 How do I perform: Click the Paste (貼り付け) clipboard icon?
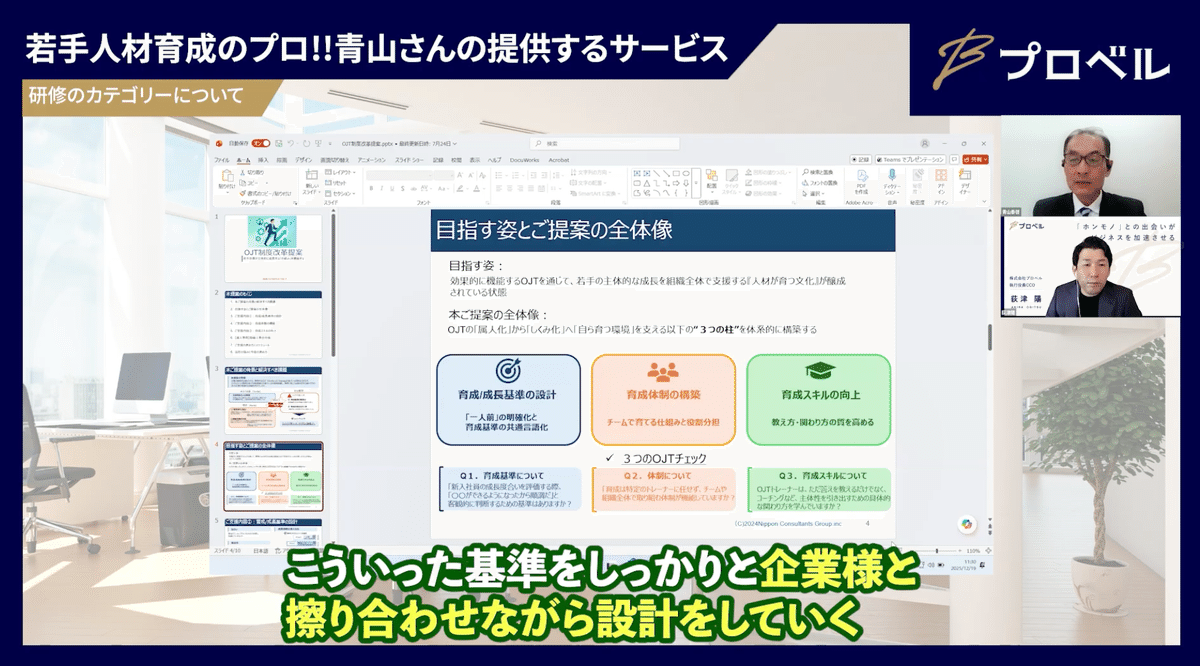pos(227,176)
